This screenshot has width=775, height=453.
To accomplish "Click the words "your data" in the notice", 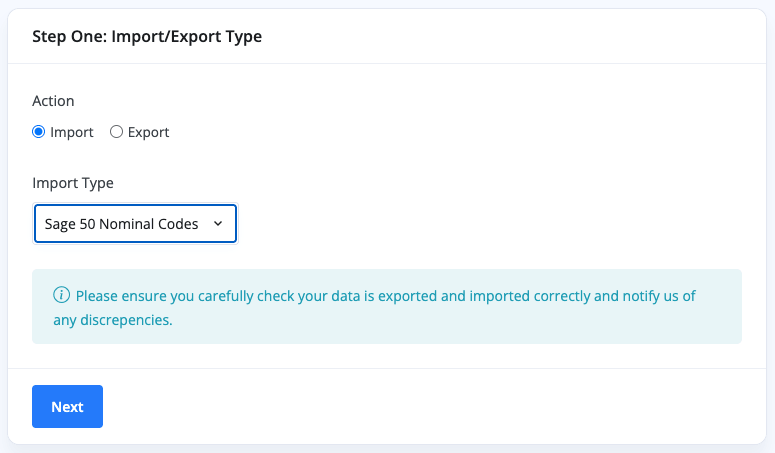I will tap(339, 296).
